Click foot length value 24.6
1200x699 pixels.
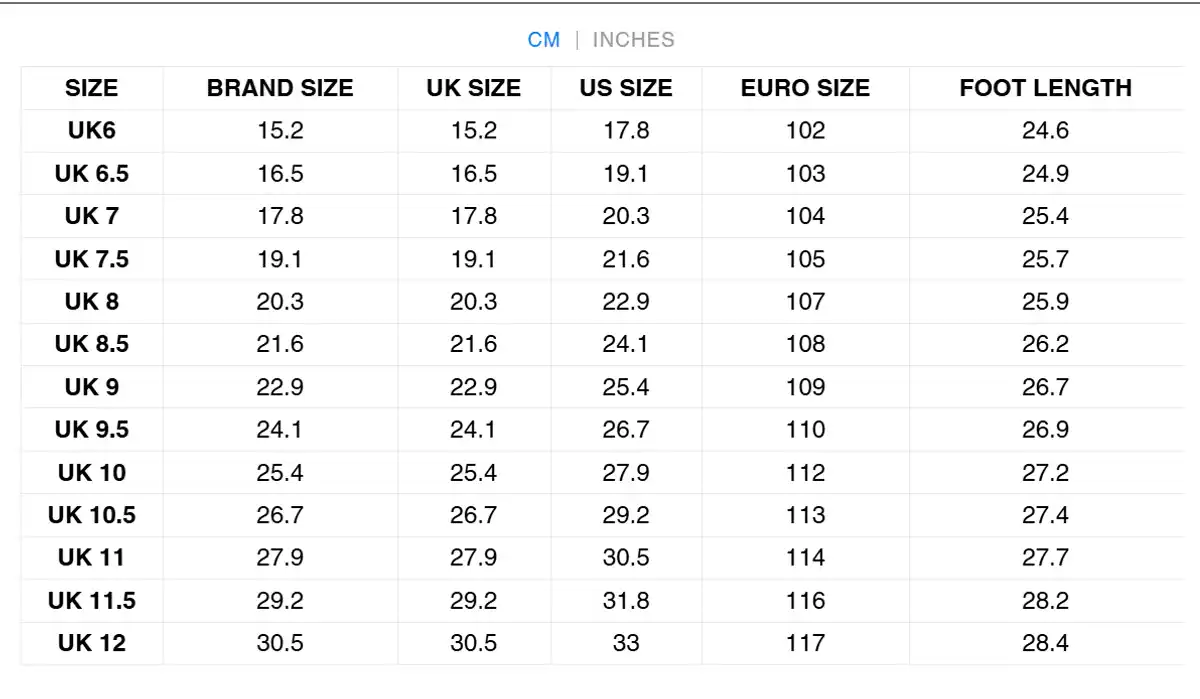(1045, 130)
